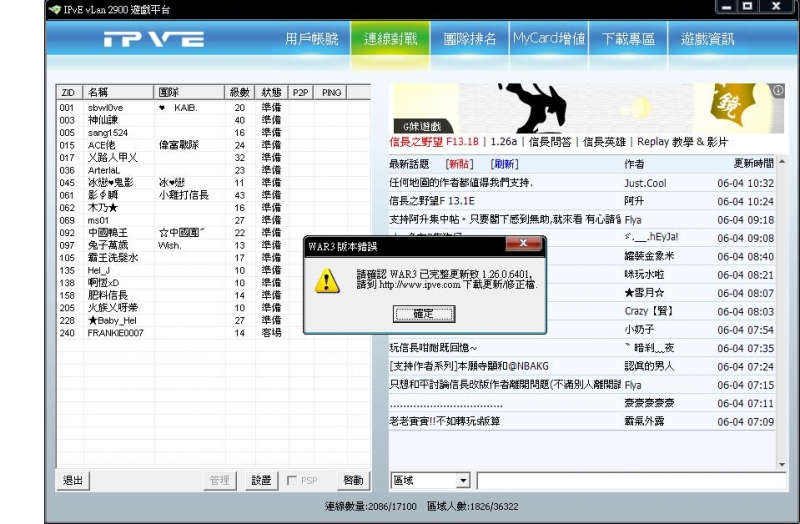Sort player list by 狀態 column
The width and height of the screenshot is (800, 524).
[x=271, y=92]
